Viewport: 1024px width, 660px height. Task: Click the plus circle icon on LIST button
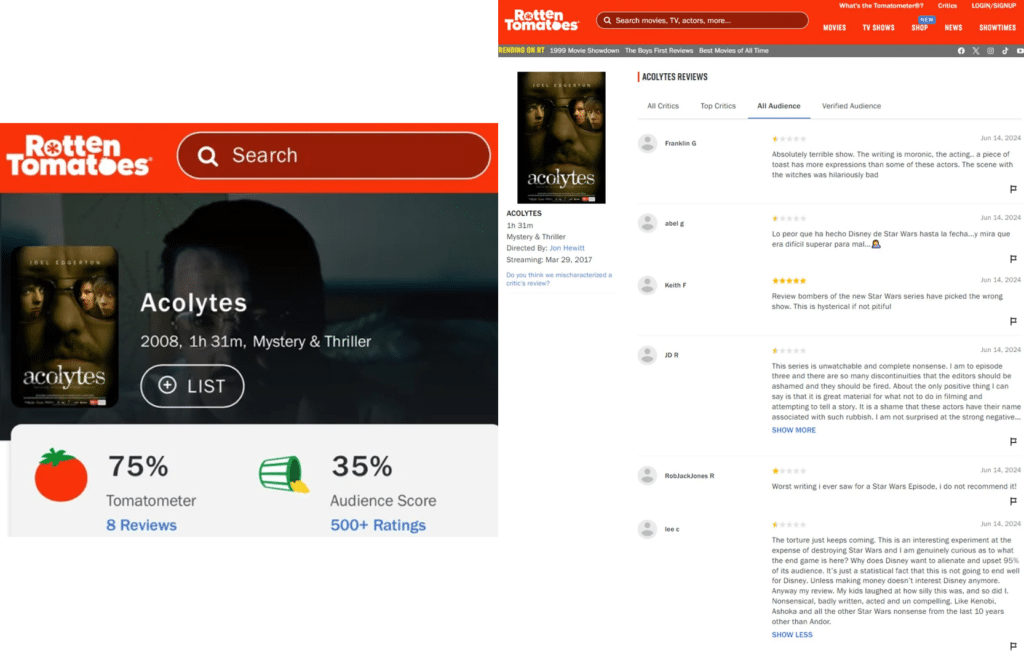tap(168, 385)
